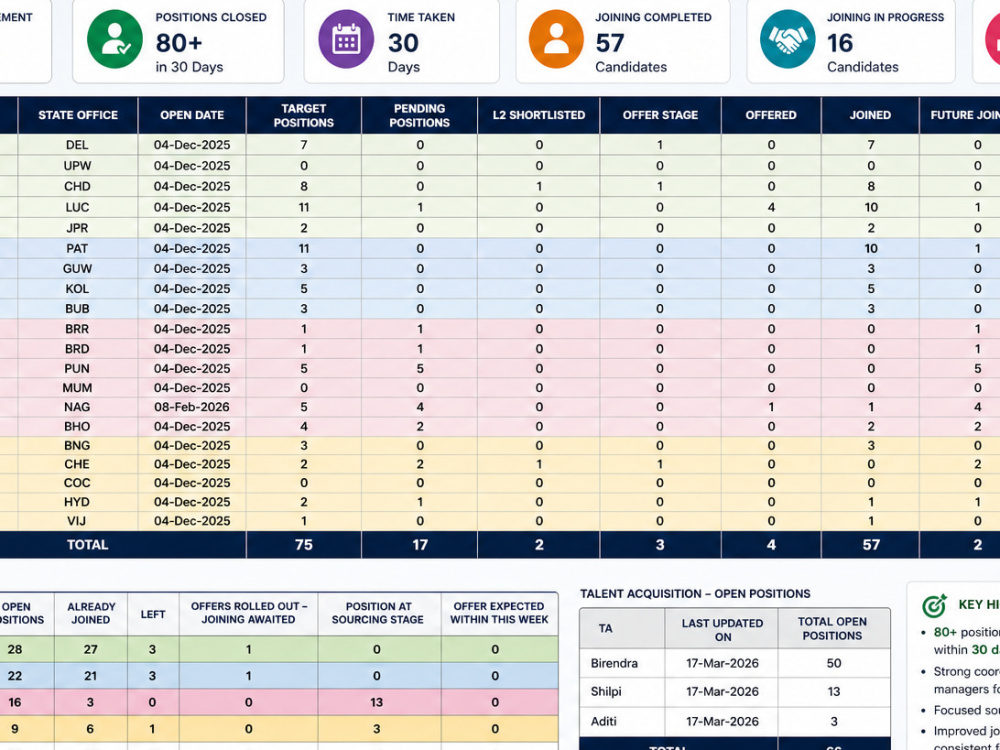This screenshot has width=1000, height=750.
Task: Click the TOTAL row label
Action: 88,545
